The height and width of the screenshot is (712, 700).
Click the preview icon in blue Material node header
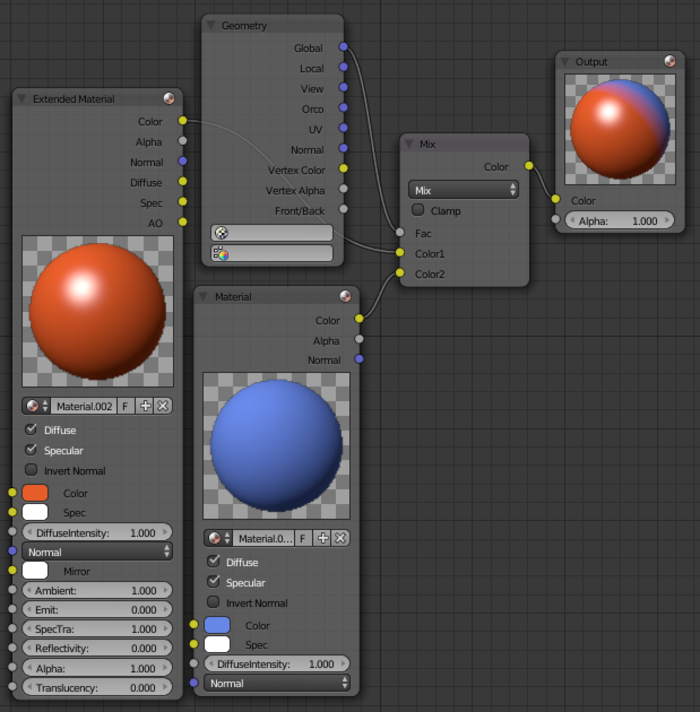coord(345,296)
